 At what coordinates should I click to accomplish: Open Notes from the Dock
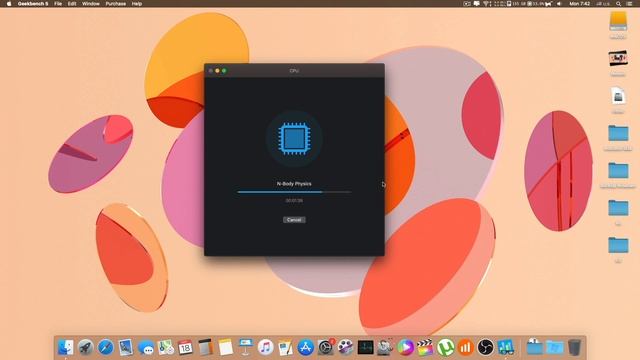(x=225, y=347)
